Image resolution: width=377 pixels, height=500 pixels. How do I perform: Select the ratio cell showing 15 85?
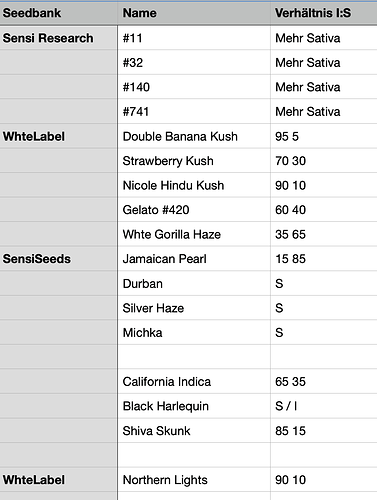(324, 259)
